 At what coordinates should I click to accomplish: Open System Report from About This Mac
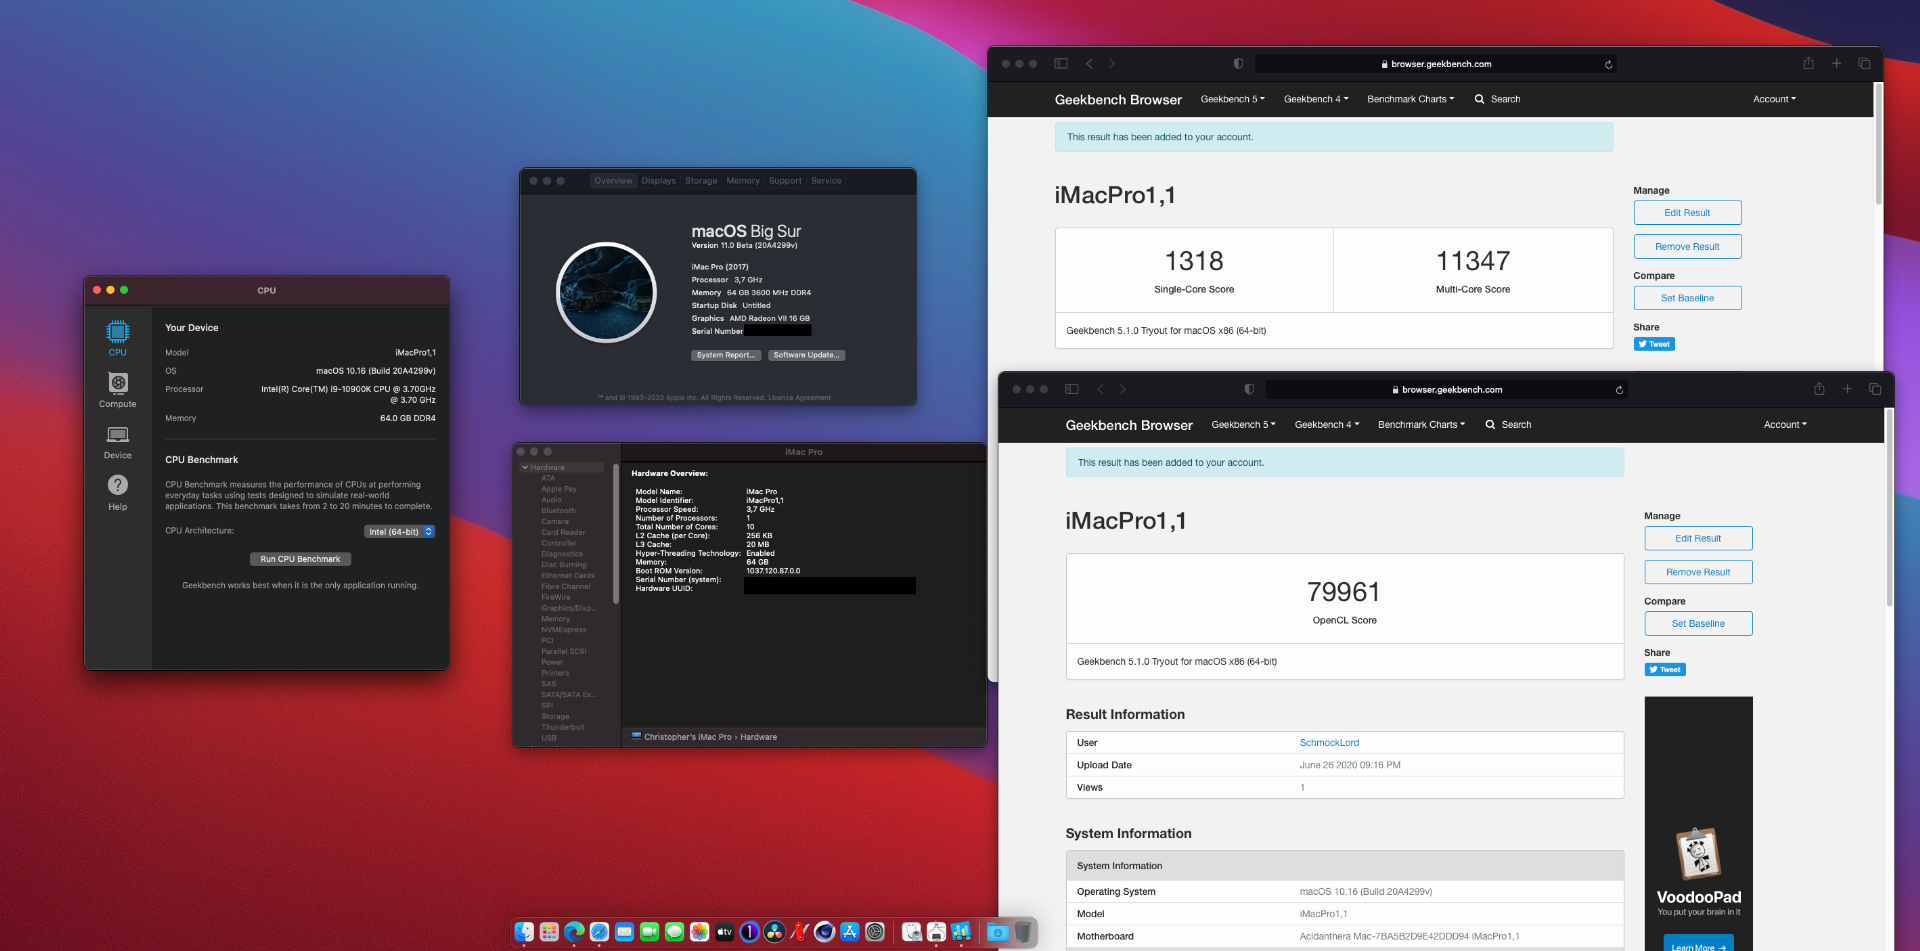(x=726, y=355)
